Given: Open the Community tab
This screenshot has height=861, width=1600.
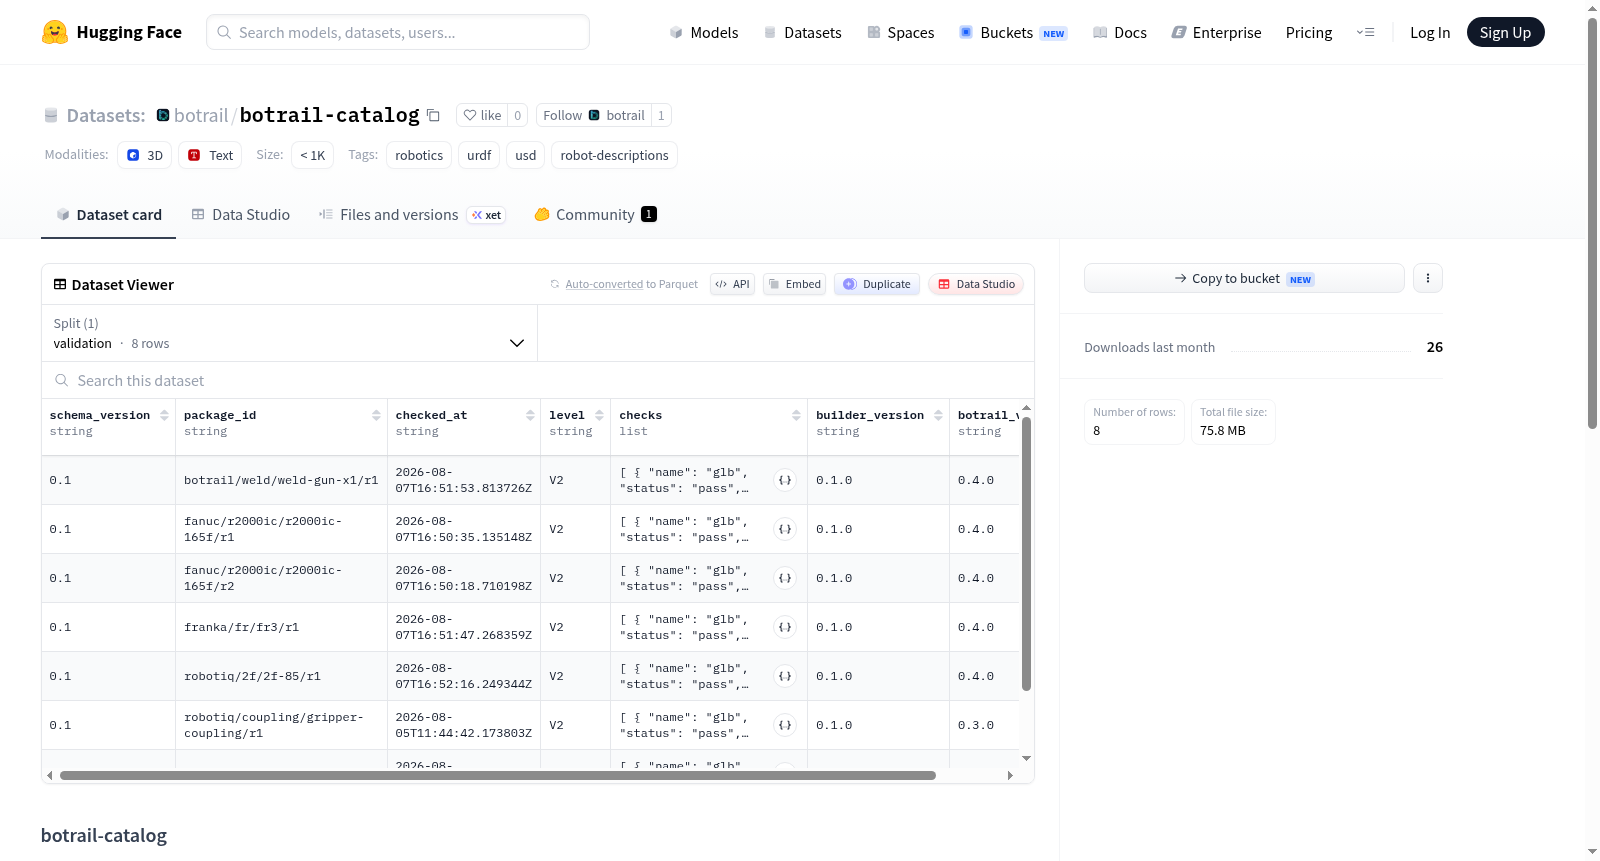Looking at the screenshot, I should (596, 214).
